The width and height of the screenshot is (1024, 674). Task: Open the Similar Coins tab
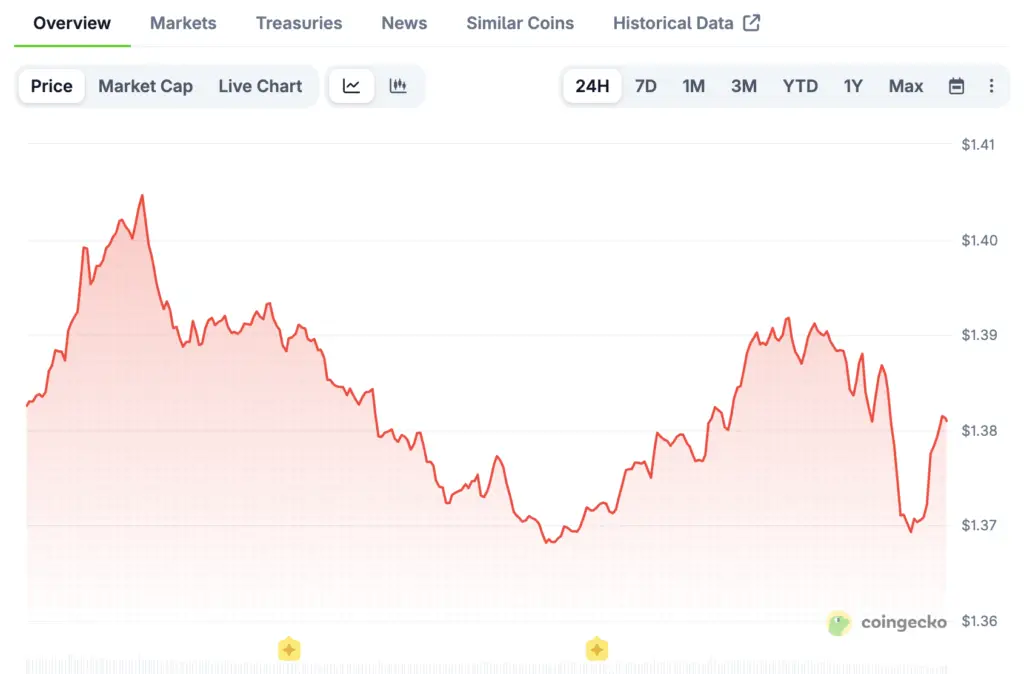coord(520,23)
